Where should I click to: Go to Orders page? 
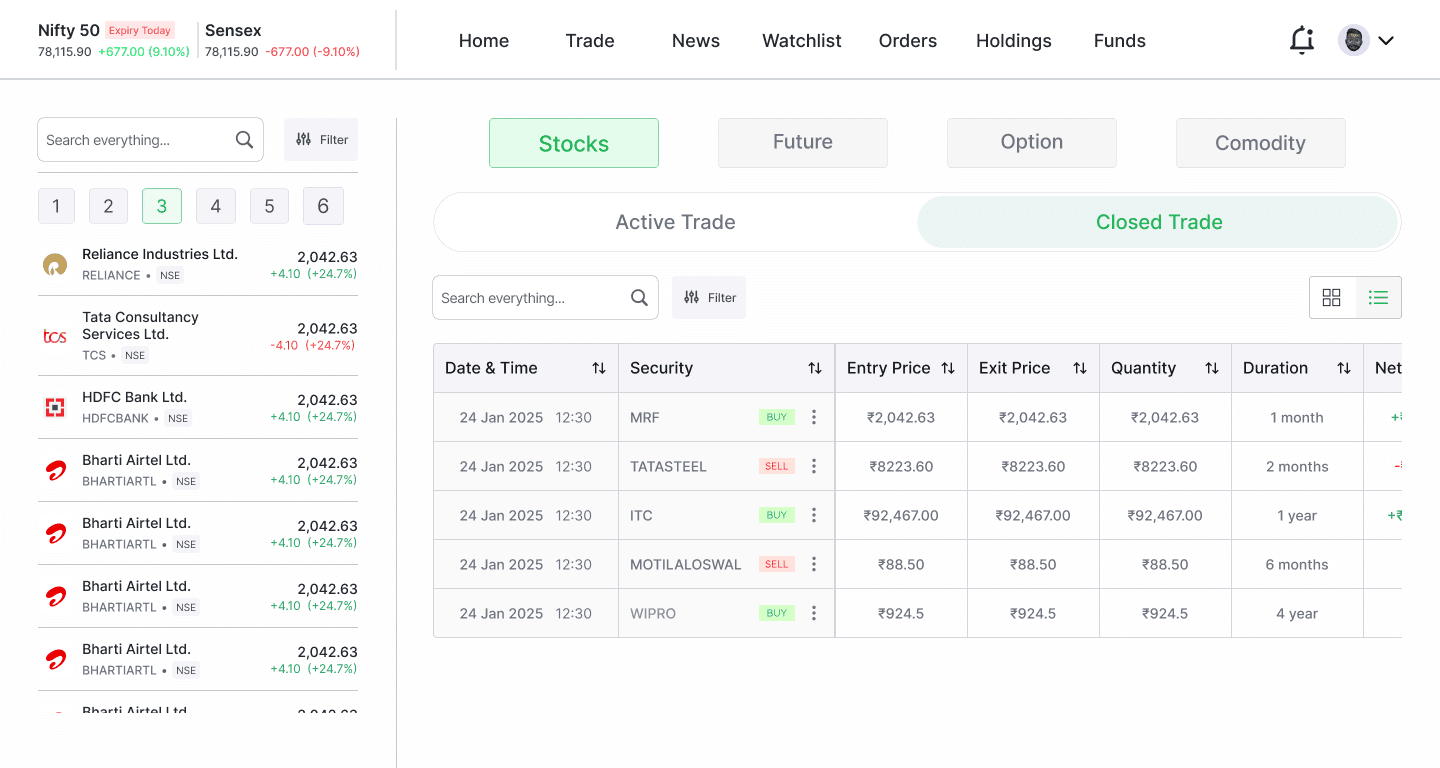[908, 41]
